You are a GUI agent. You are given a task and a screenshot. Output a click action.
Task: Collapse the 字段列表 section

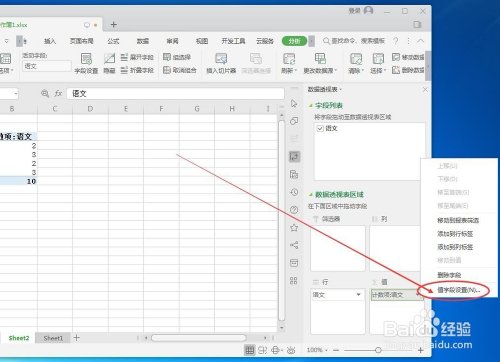point(311,106)
